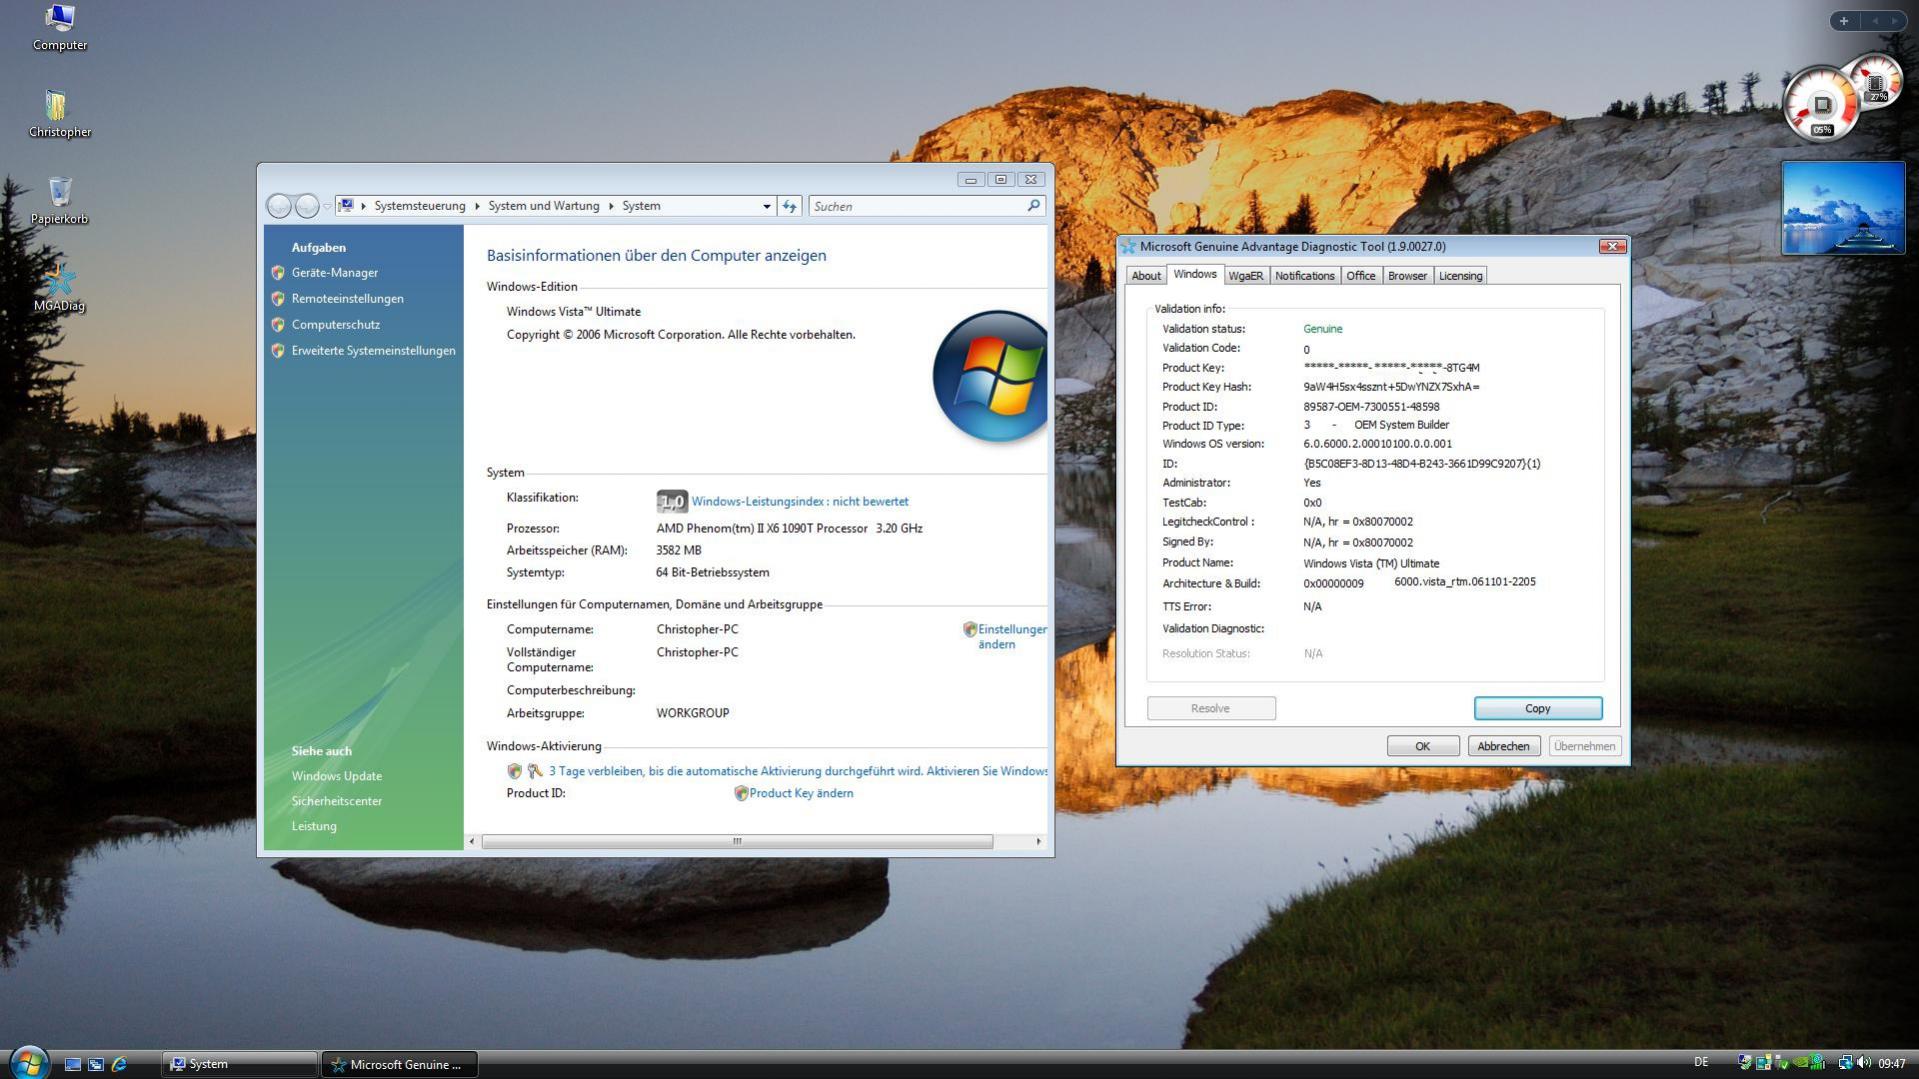This screenshot has height=1079, width=1919.
Task: Expand the arrow after System und Wartung
Action: (x=611, y=206)
